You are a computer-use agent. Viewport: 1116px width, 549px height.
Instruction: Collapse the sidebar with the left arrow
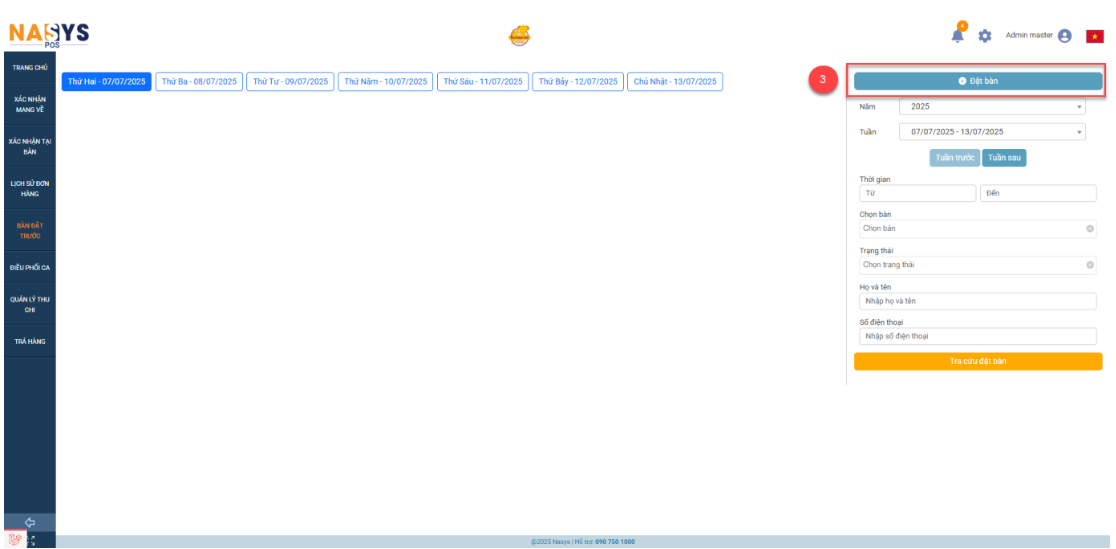(30, 522)
